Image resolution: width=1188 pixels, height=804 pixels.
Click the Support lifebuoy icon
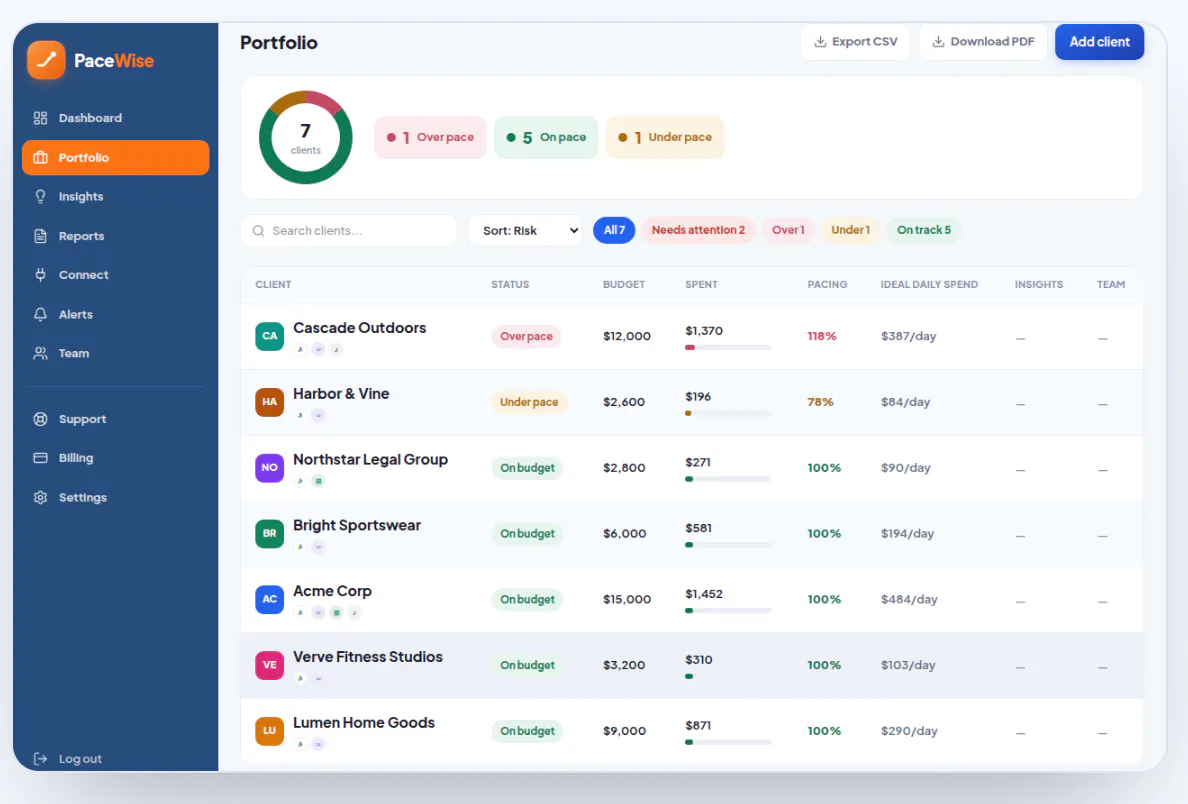click(x=41, y=419)
